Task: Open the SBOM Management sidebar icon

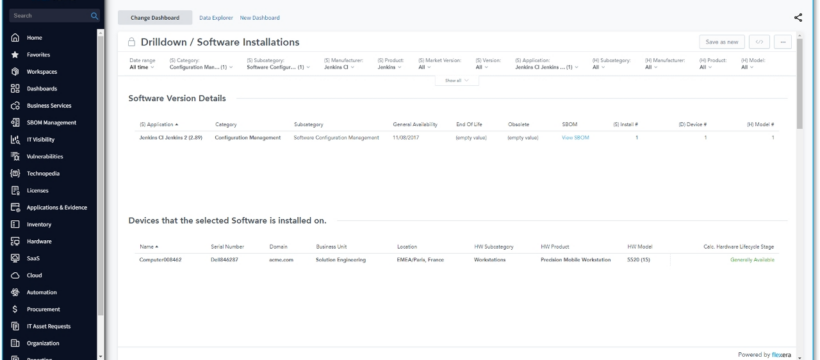Action: click(15, 122)
